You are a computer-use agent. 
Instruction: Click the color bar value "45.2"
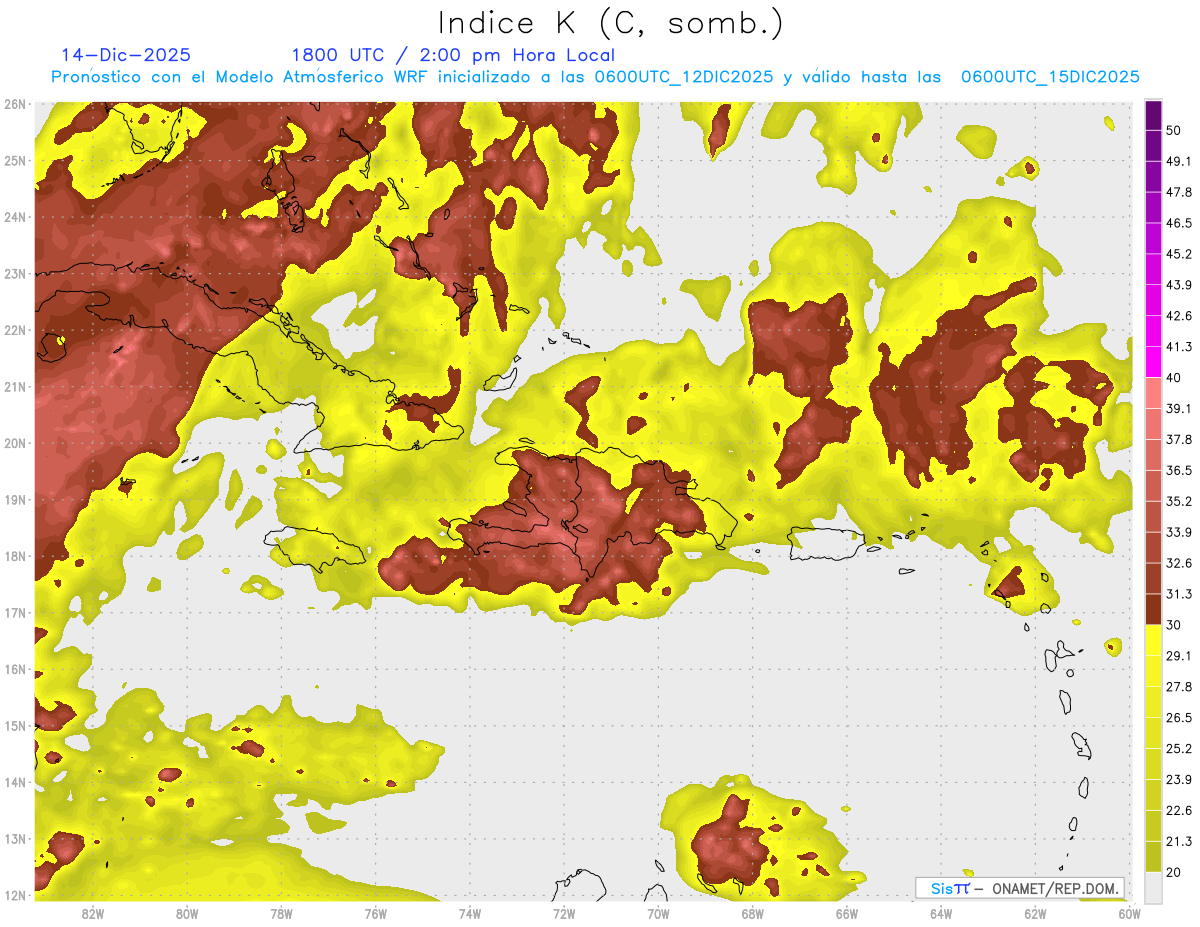(x=1179, y=254)
